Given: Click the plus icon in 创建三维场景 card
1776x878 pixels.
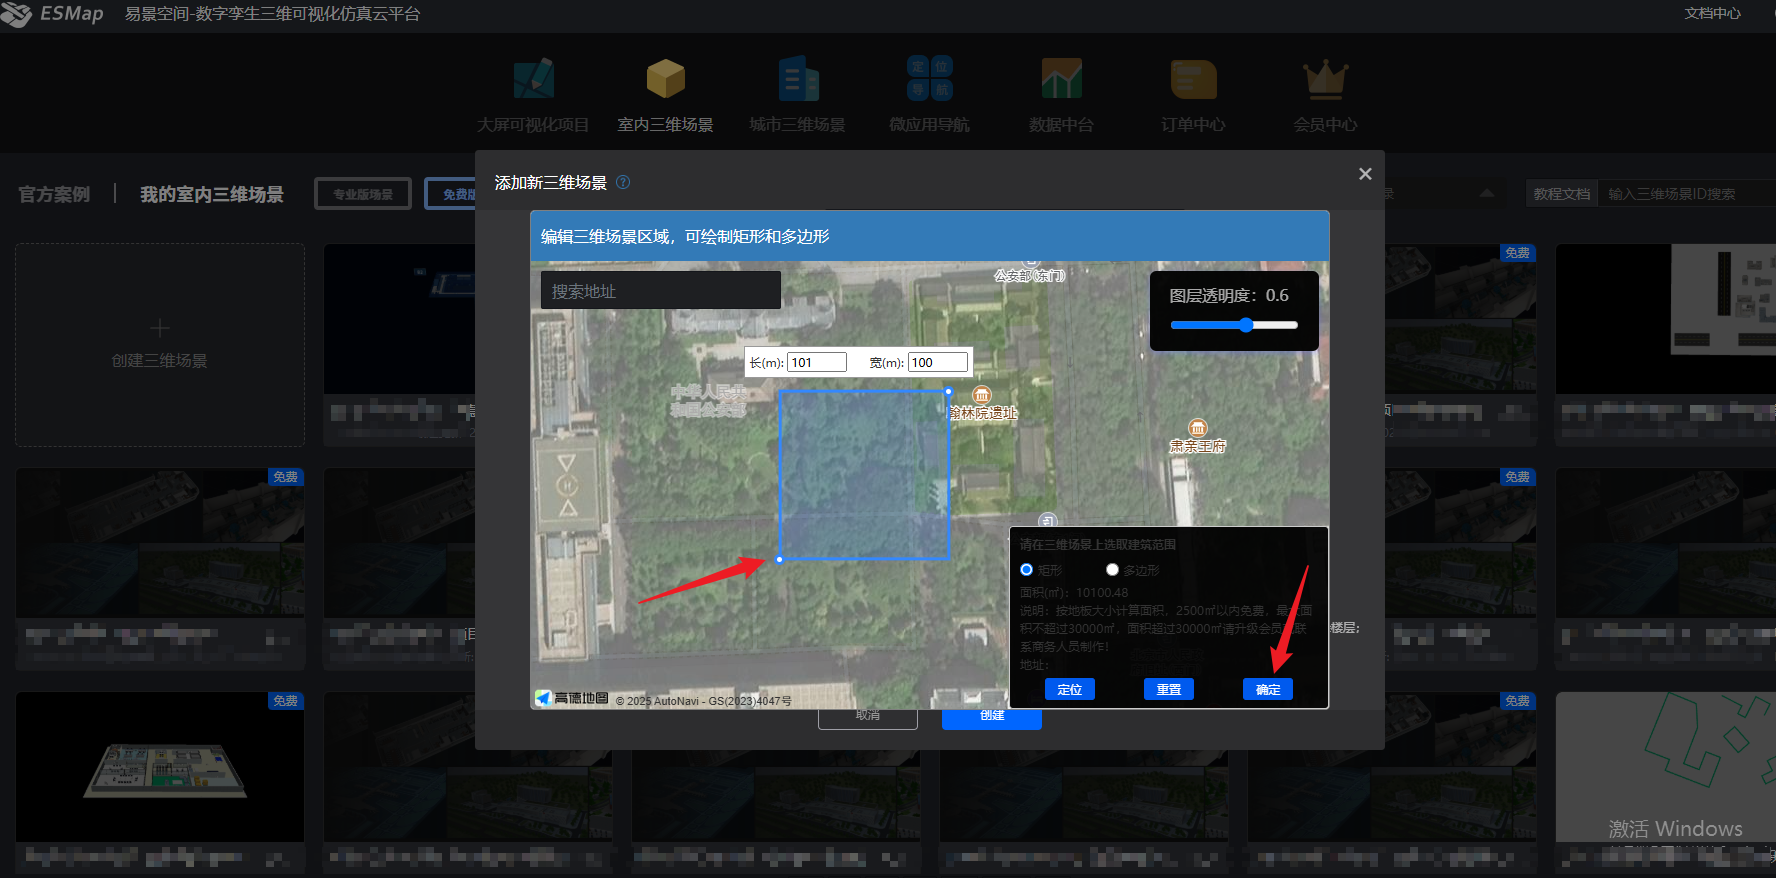Looking at the screenshot, I should (160, 328).
